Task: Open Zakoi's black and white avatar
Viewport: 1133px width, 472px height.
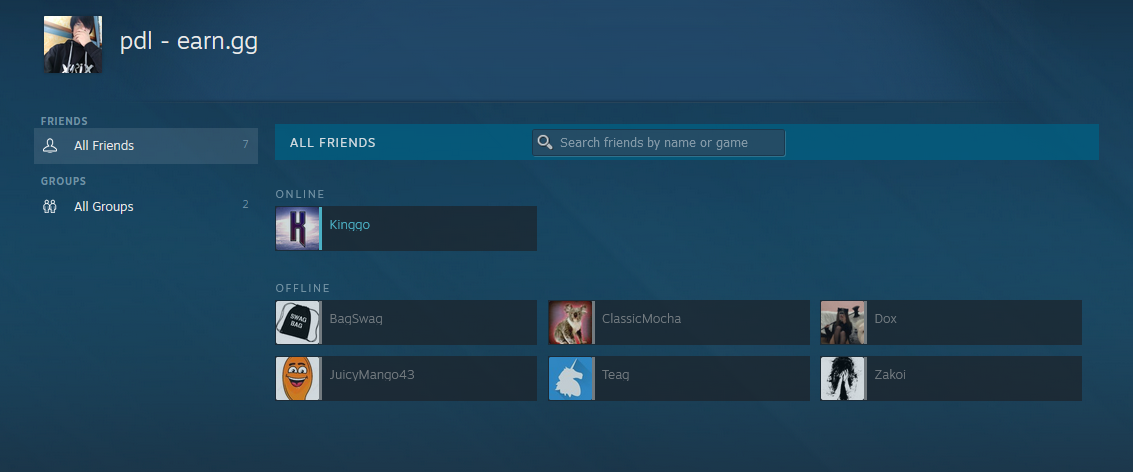Action: pos(843,378)
